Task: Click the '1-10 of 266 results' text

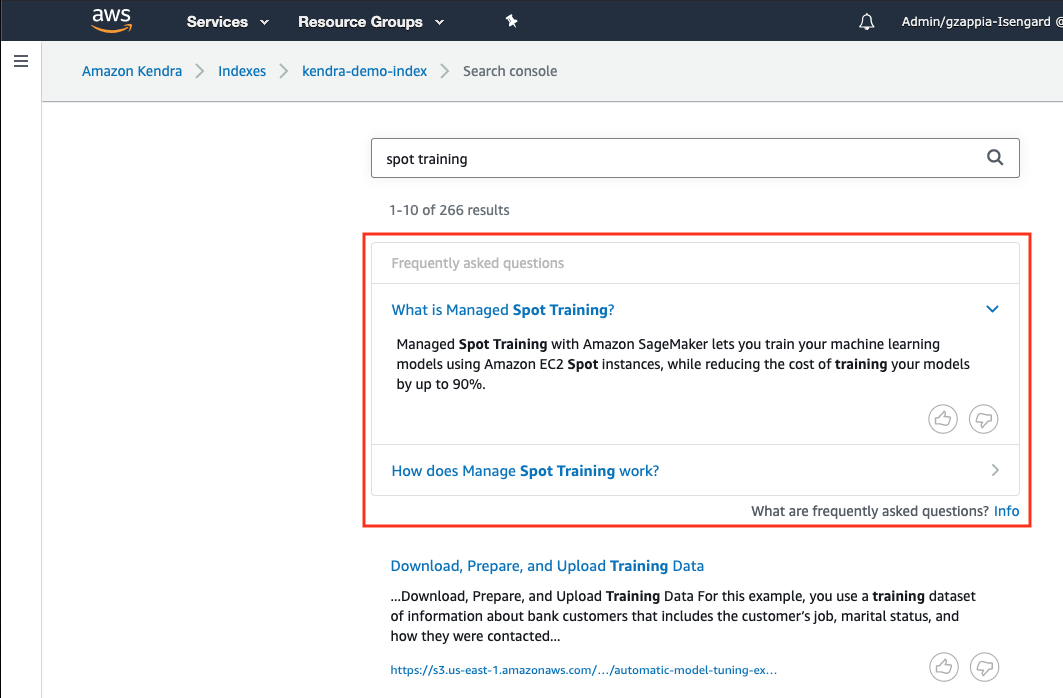Action: click(449, 210)
